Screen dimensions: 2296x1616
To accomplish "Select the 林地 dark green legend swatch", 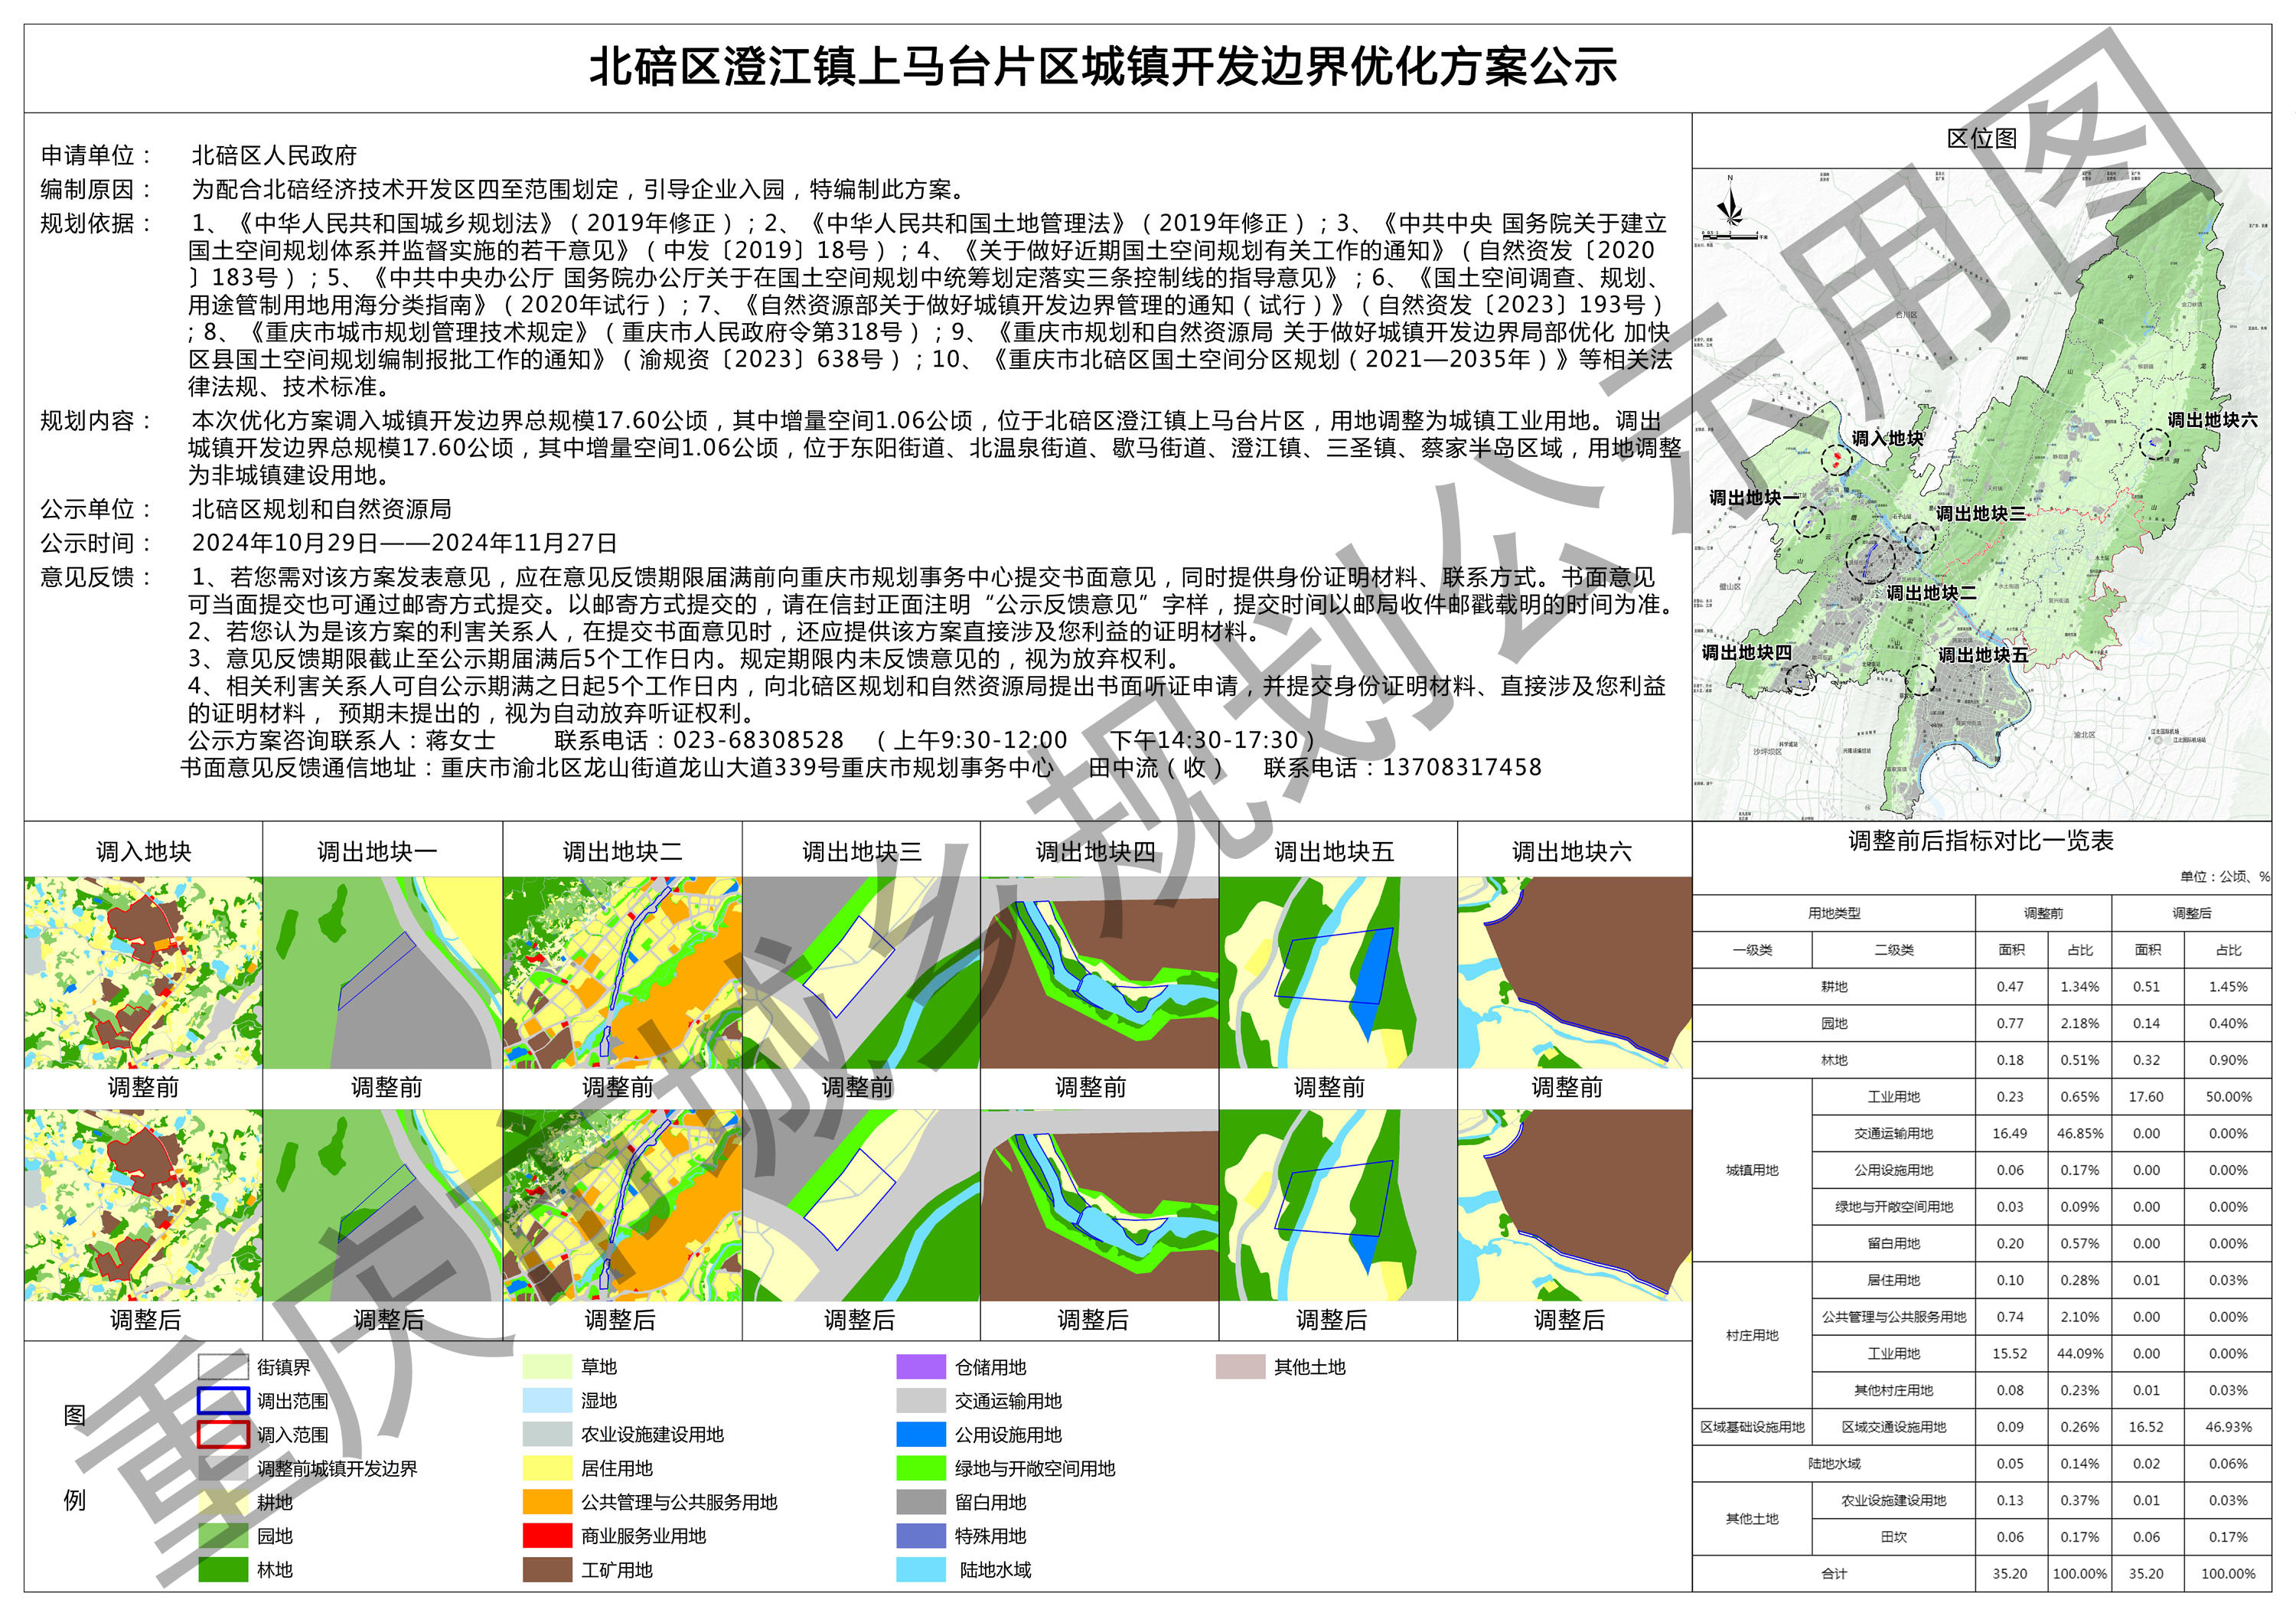I will tap(223, 1570).
